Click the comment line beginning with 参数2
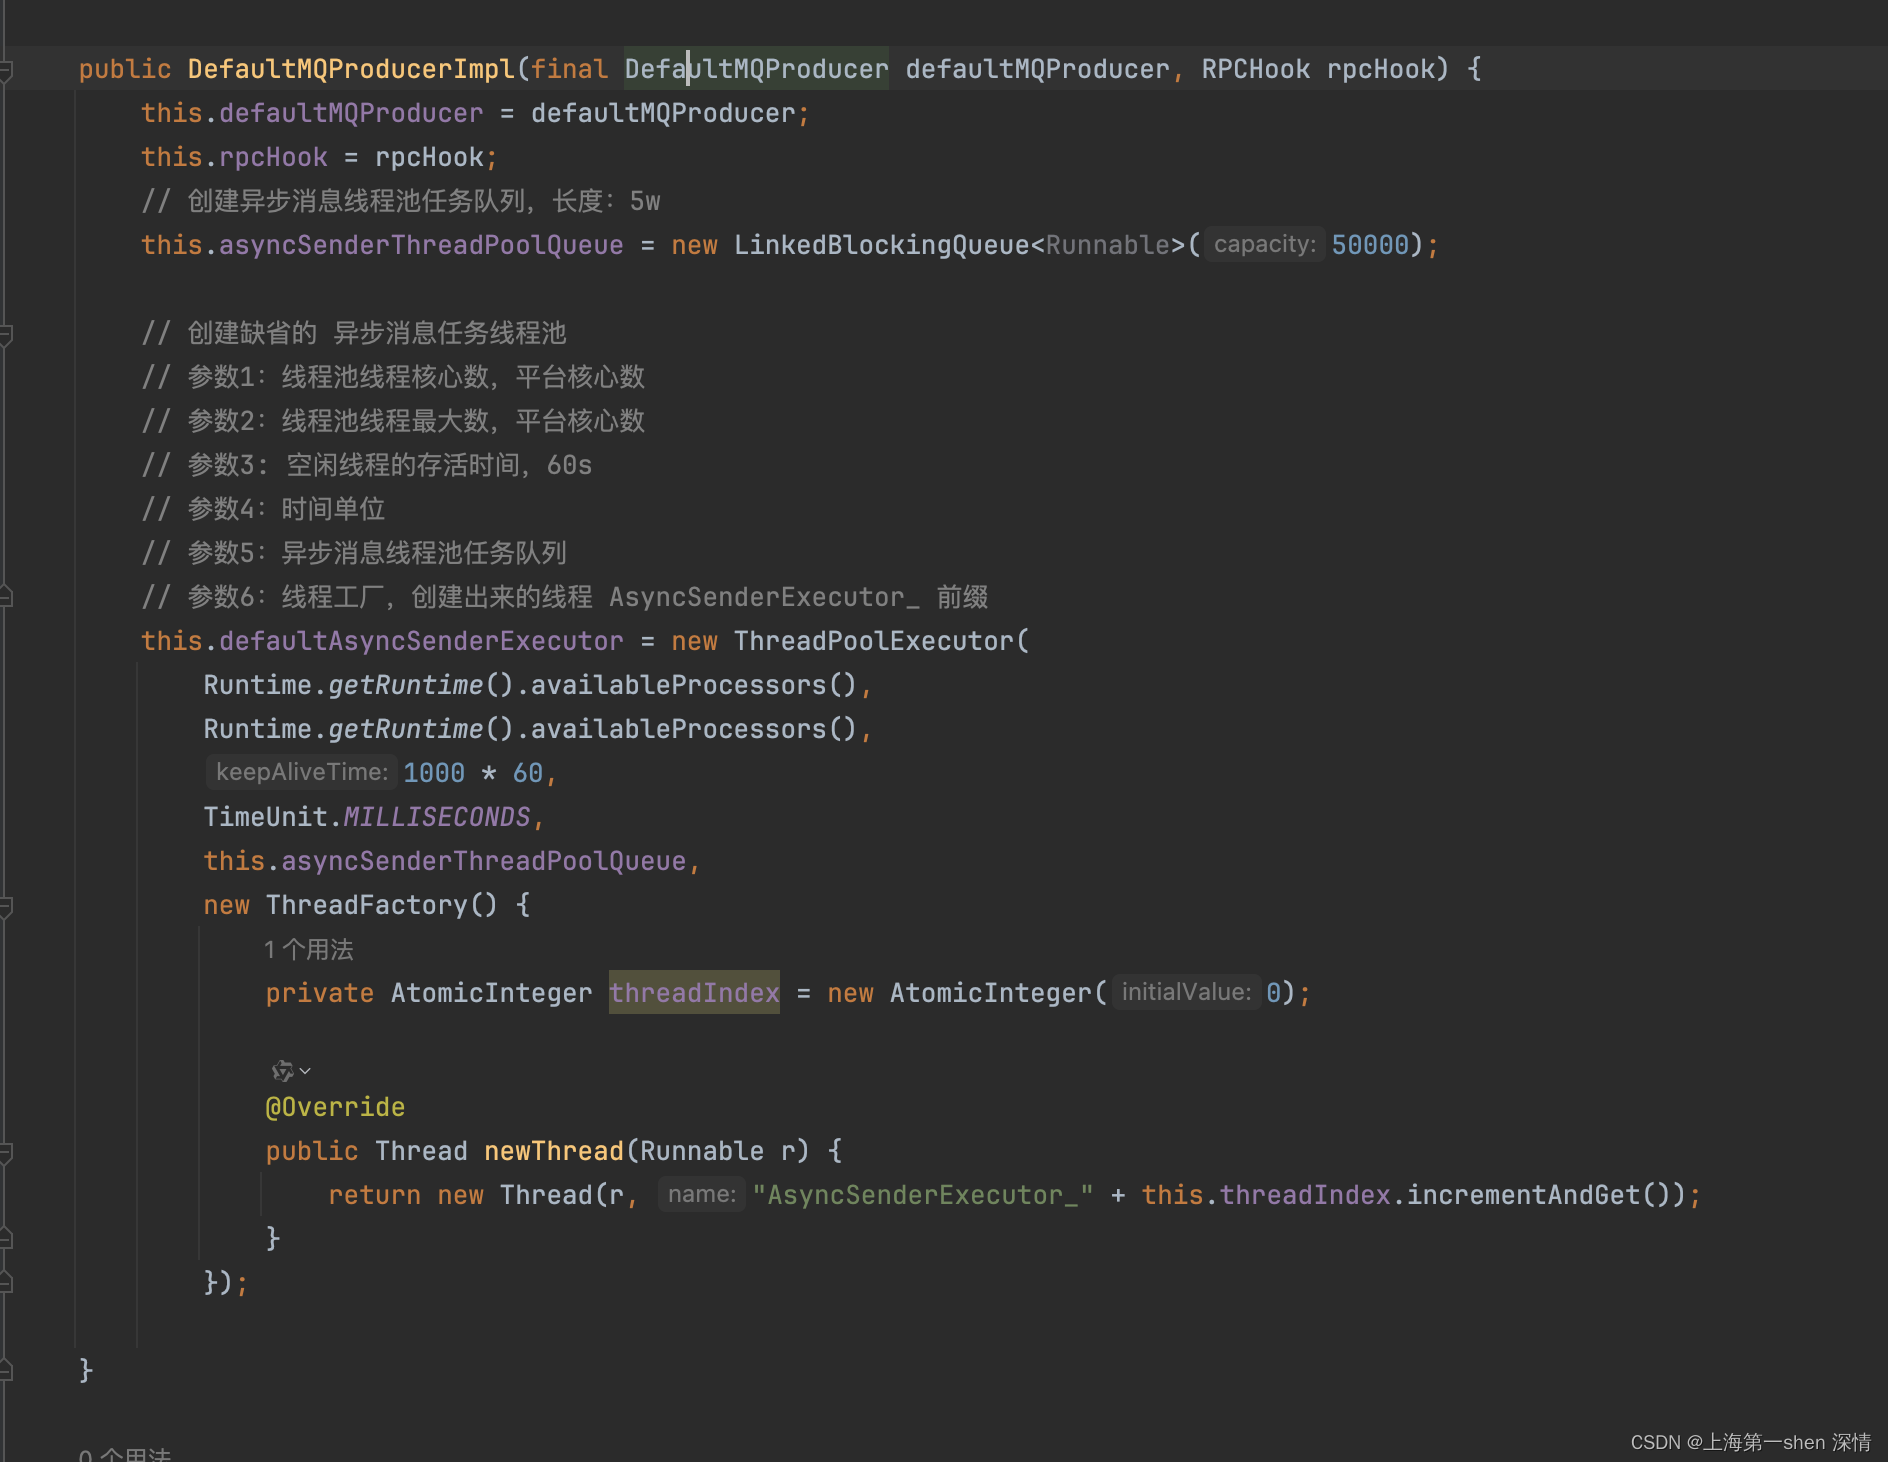 tap(393, 421)
